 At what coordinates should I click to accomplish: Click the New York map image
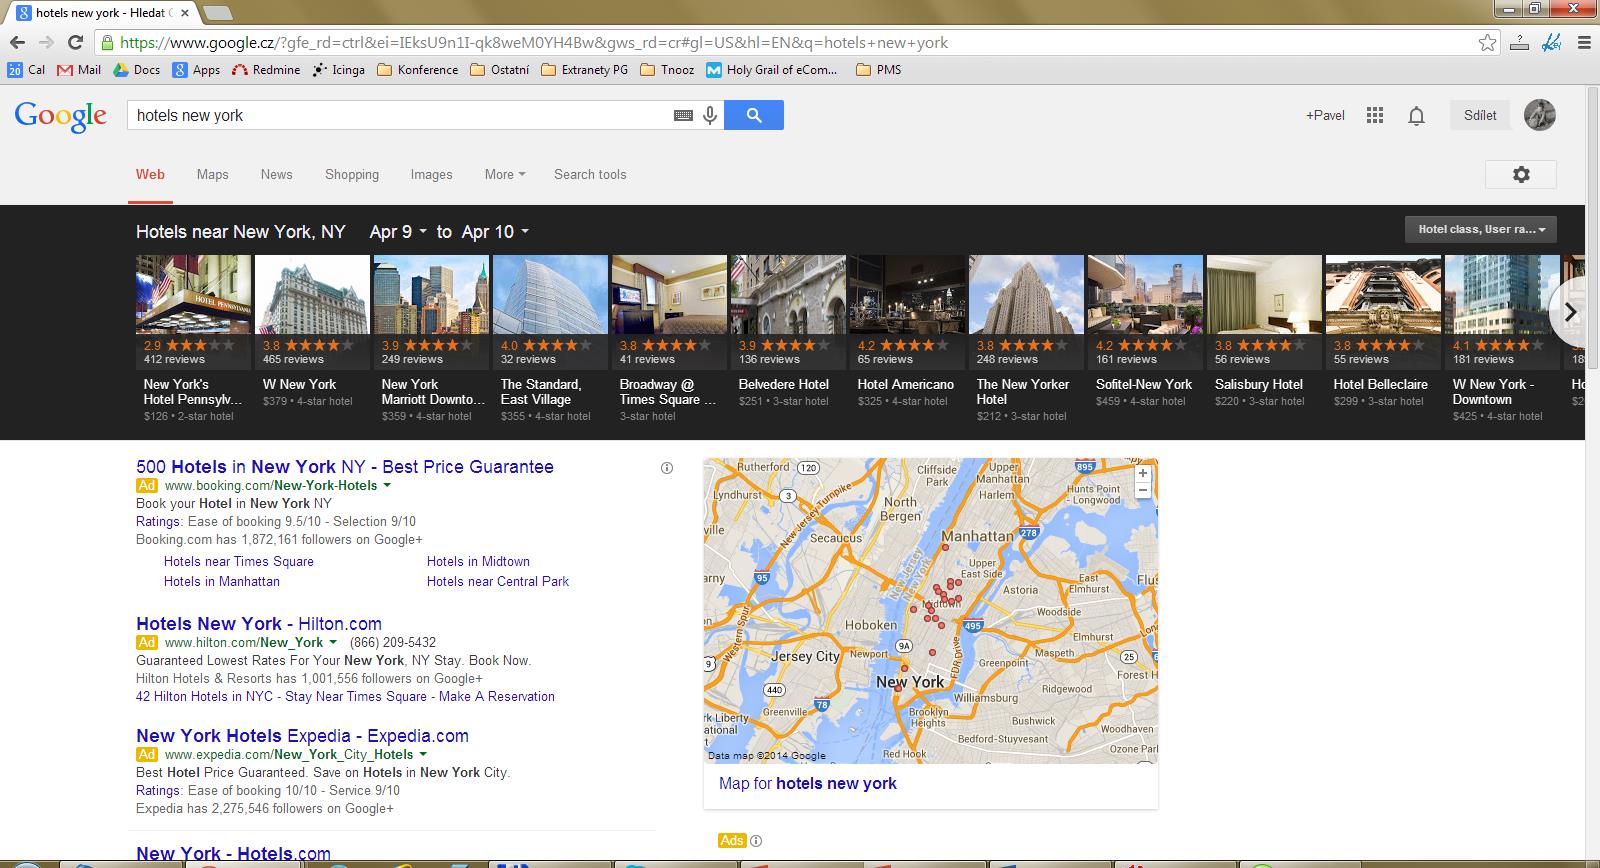(930, 611)
